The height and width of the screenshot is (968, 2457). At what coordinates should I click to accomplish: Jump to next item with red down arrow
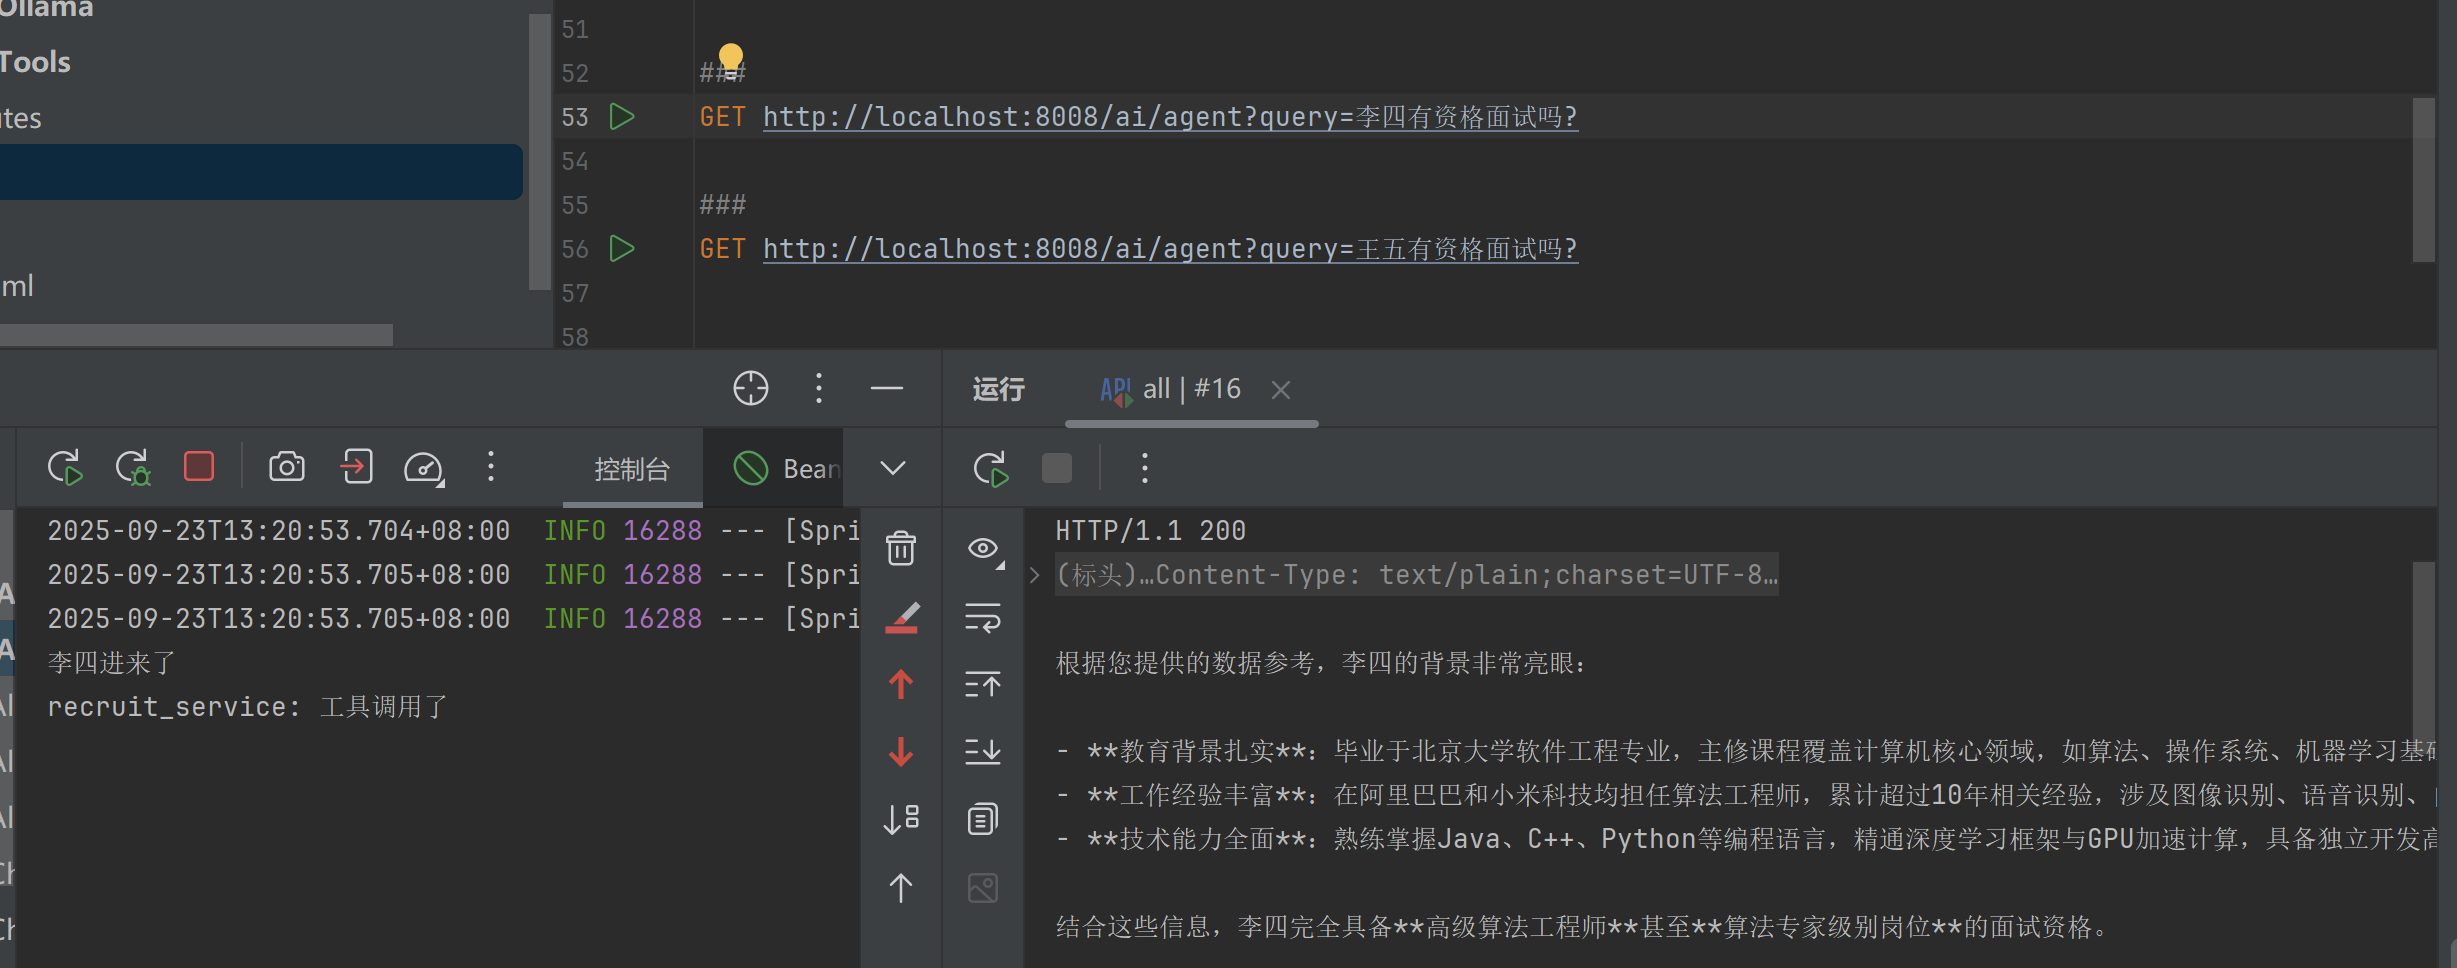click(x=901, y=751)
